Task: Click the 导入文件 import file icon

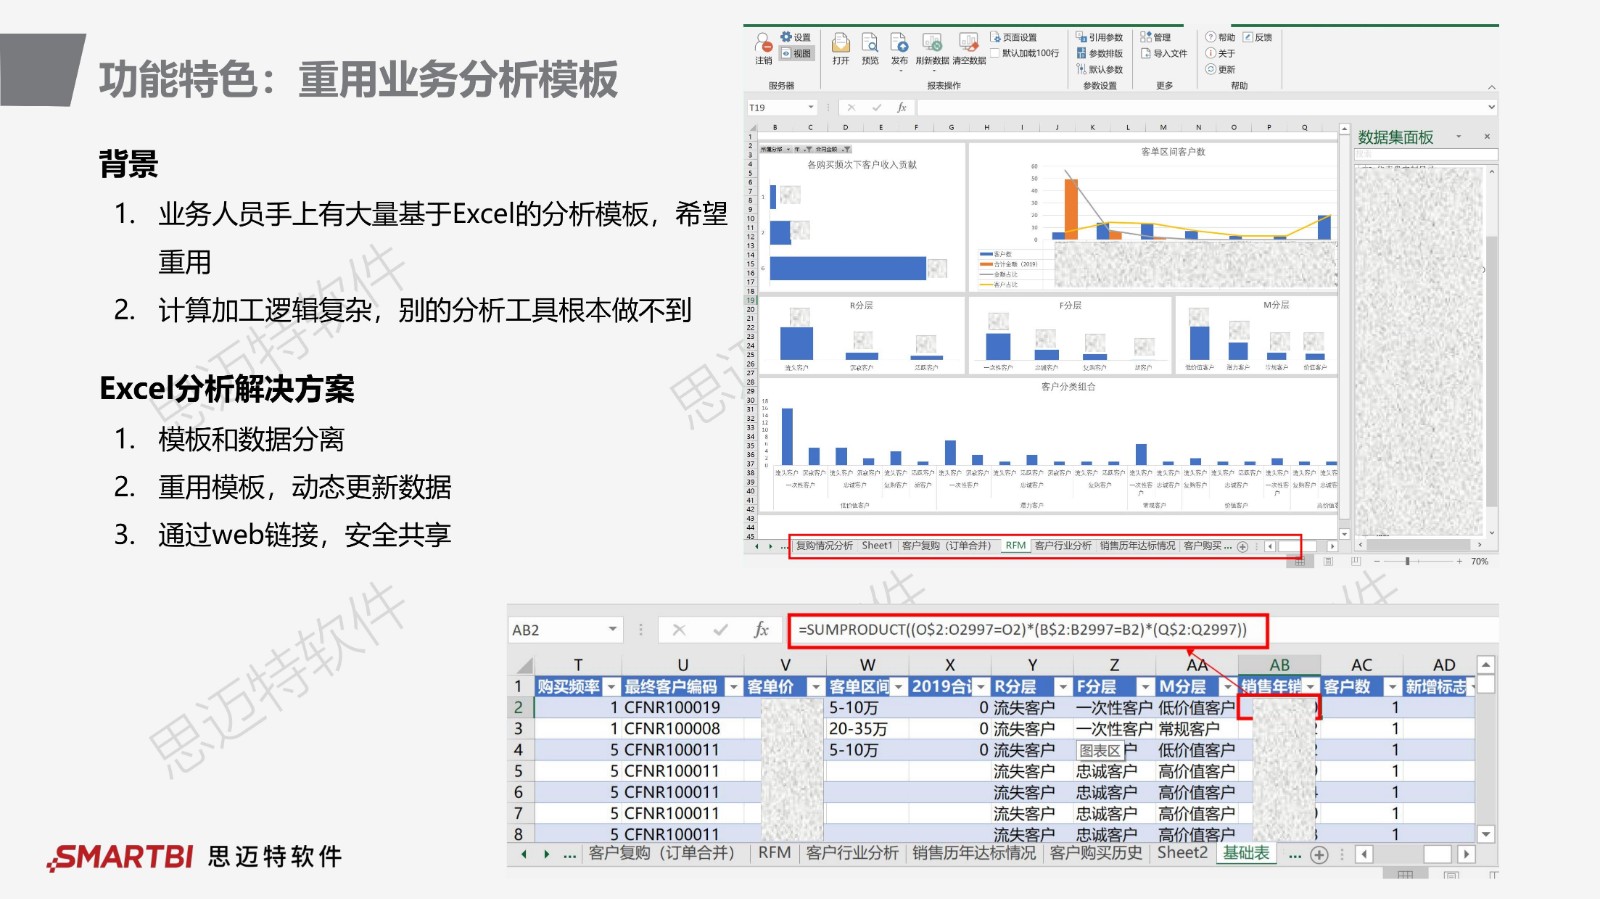Action: (1164, 53)
